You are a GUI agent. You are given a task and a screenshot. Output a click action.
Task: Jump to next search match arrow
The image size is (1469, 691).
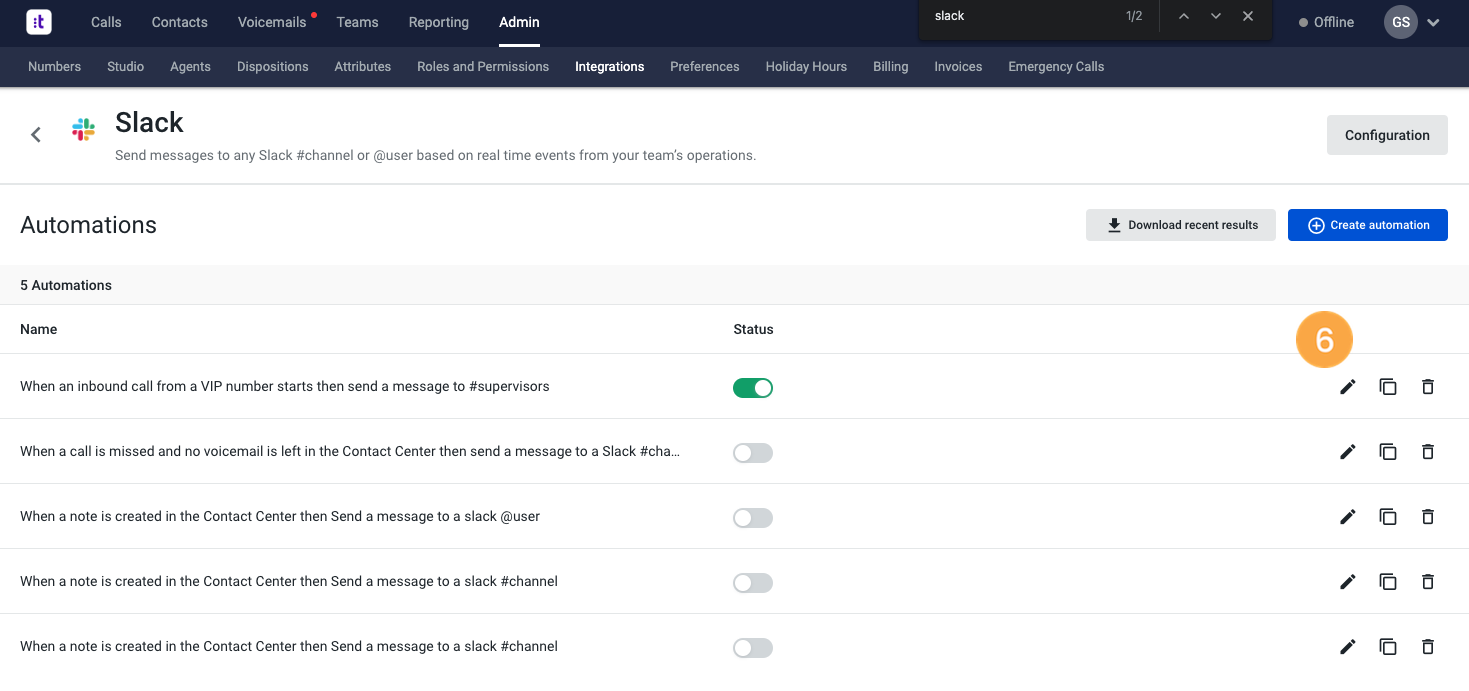click(x=1216, y=16)
